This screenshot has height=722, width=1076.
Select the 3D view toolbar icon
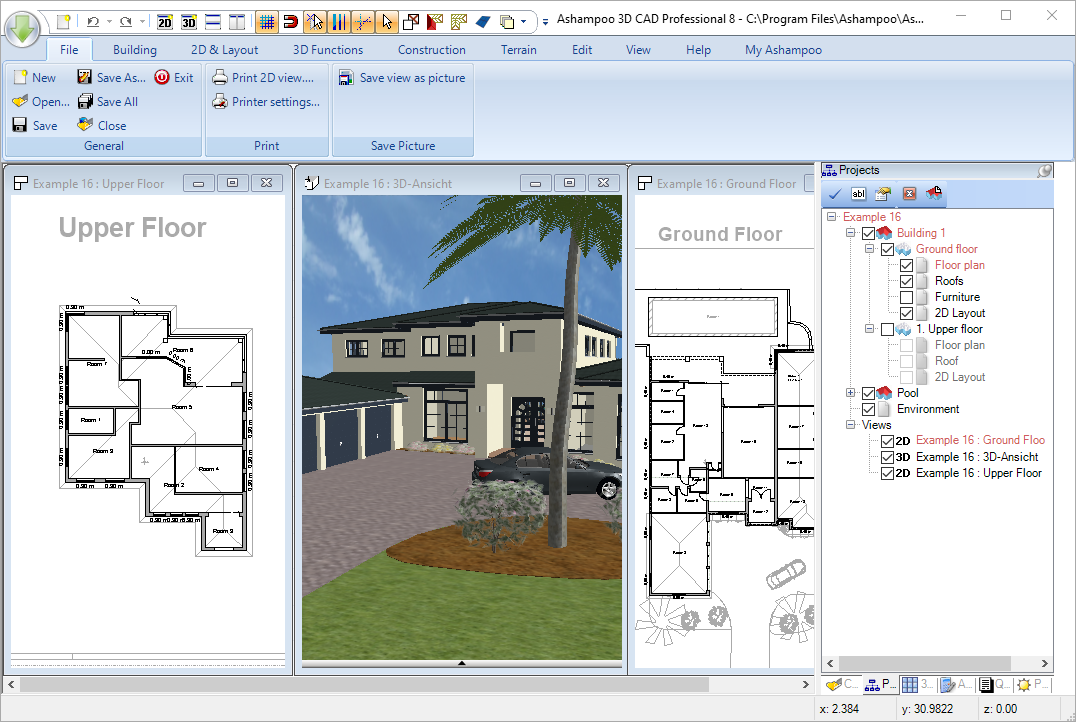[x=188, y=20]
